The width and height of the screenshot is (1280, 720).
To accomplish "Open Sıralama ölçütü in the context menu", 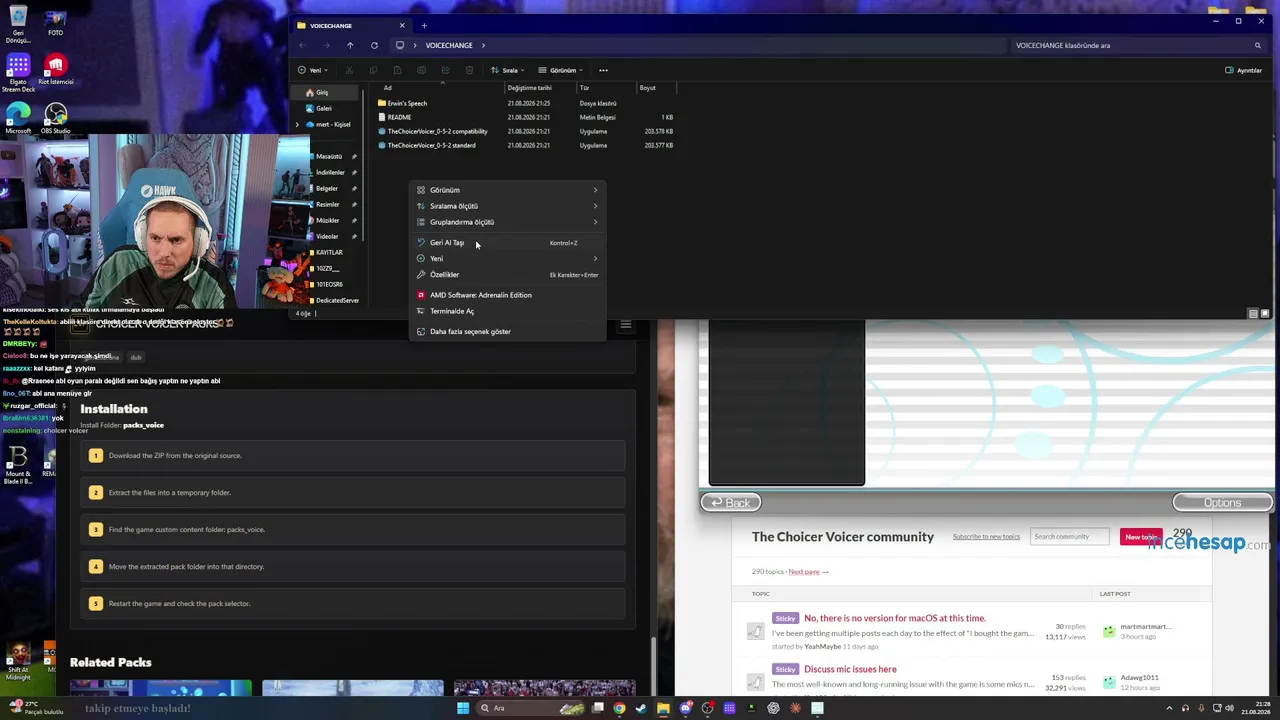I will [x=509, y=206].
